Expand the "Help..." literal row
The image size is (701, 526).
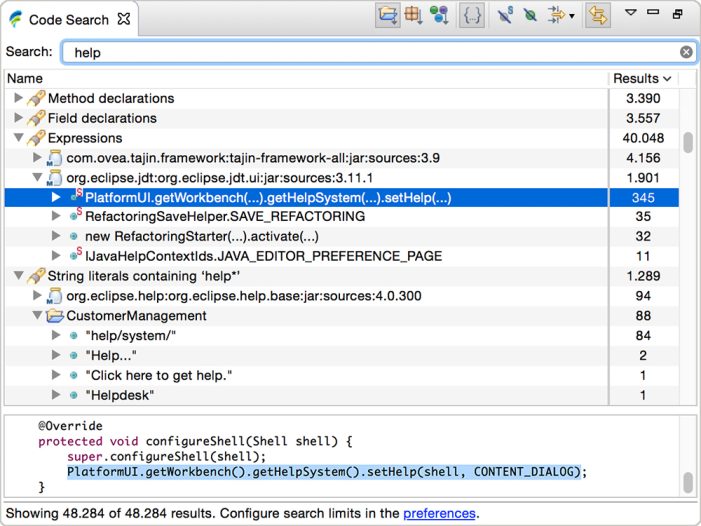coord(56,355)
